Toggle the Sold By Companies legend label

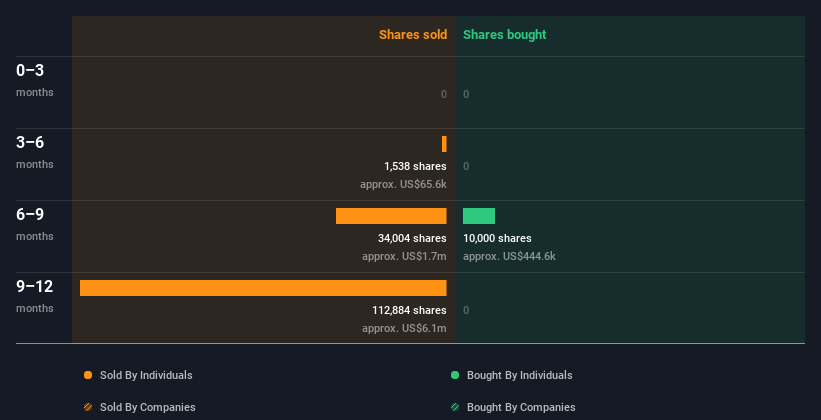(148, 407)
